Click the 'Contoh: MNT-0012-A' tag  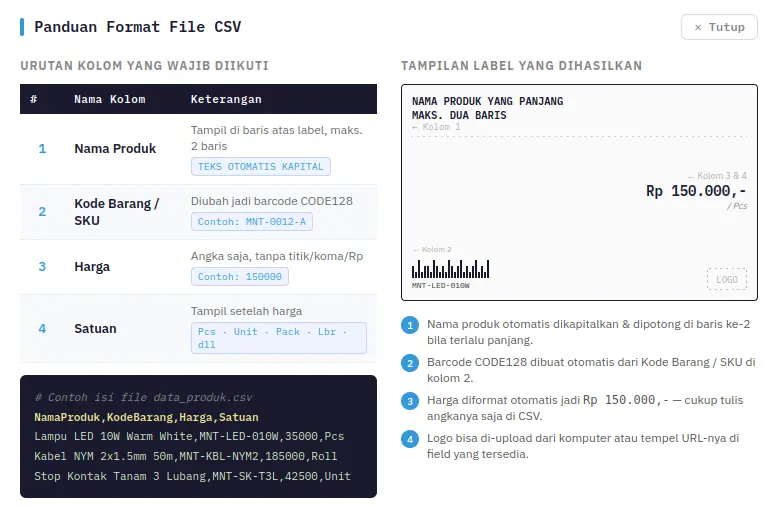pos(252,221)
